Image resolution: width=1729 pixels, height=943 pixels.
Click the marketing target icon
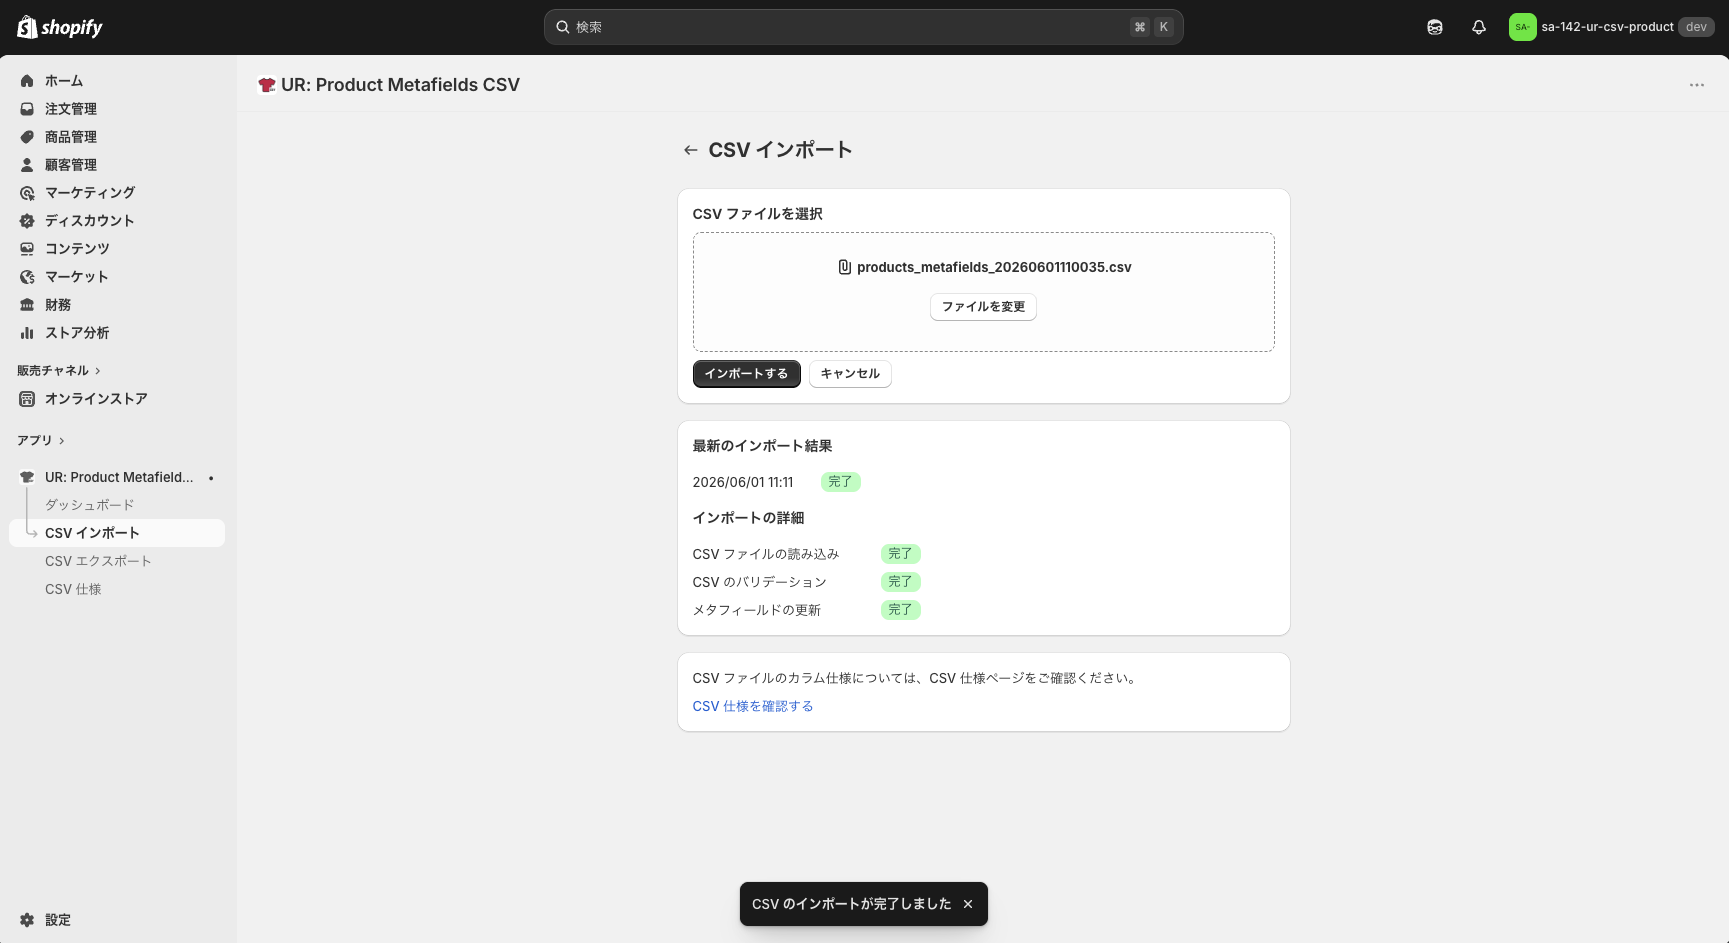(27, 193)
